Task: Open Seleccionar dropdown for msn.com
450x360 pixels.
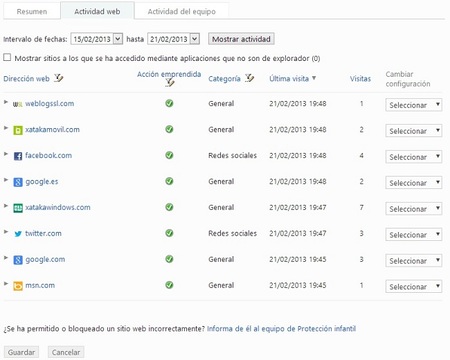Action: [x=414, y=287]
